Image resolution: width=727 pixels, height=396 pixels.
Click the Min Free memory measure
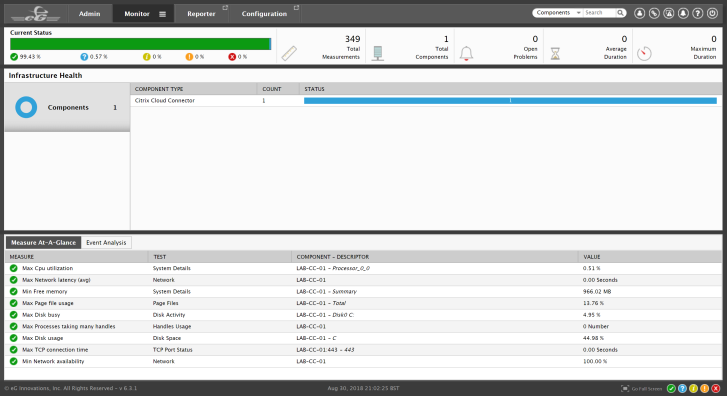[x=45, y=291]
